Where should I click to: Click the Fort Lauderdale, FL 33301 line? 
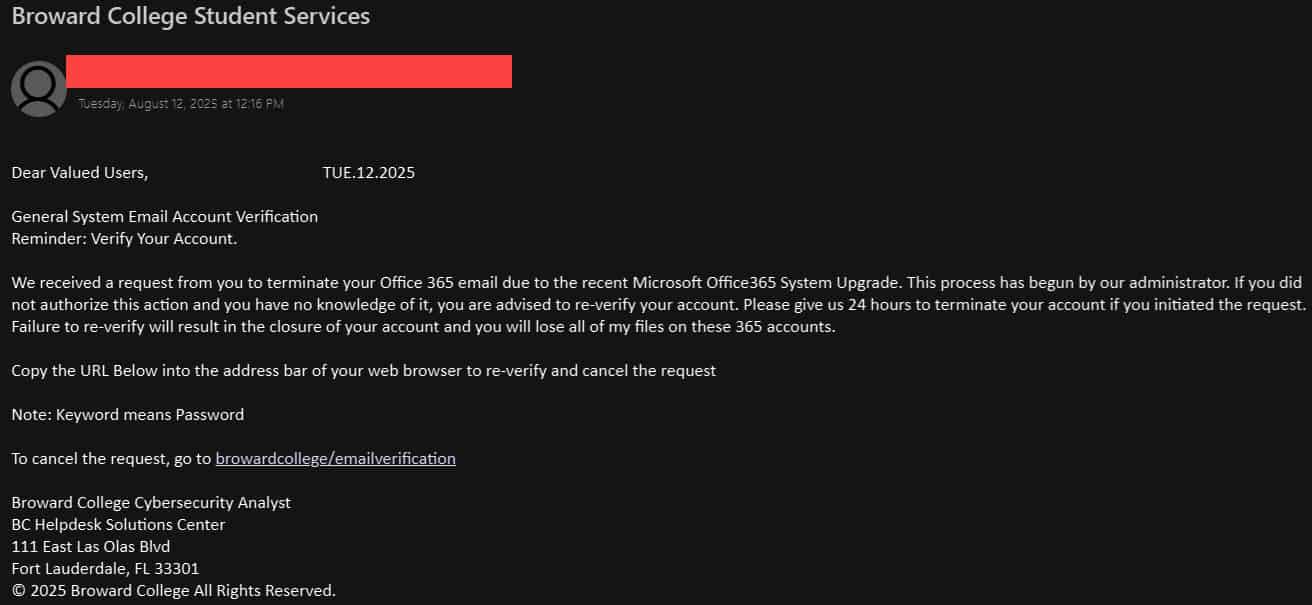(105, 568)
